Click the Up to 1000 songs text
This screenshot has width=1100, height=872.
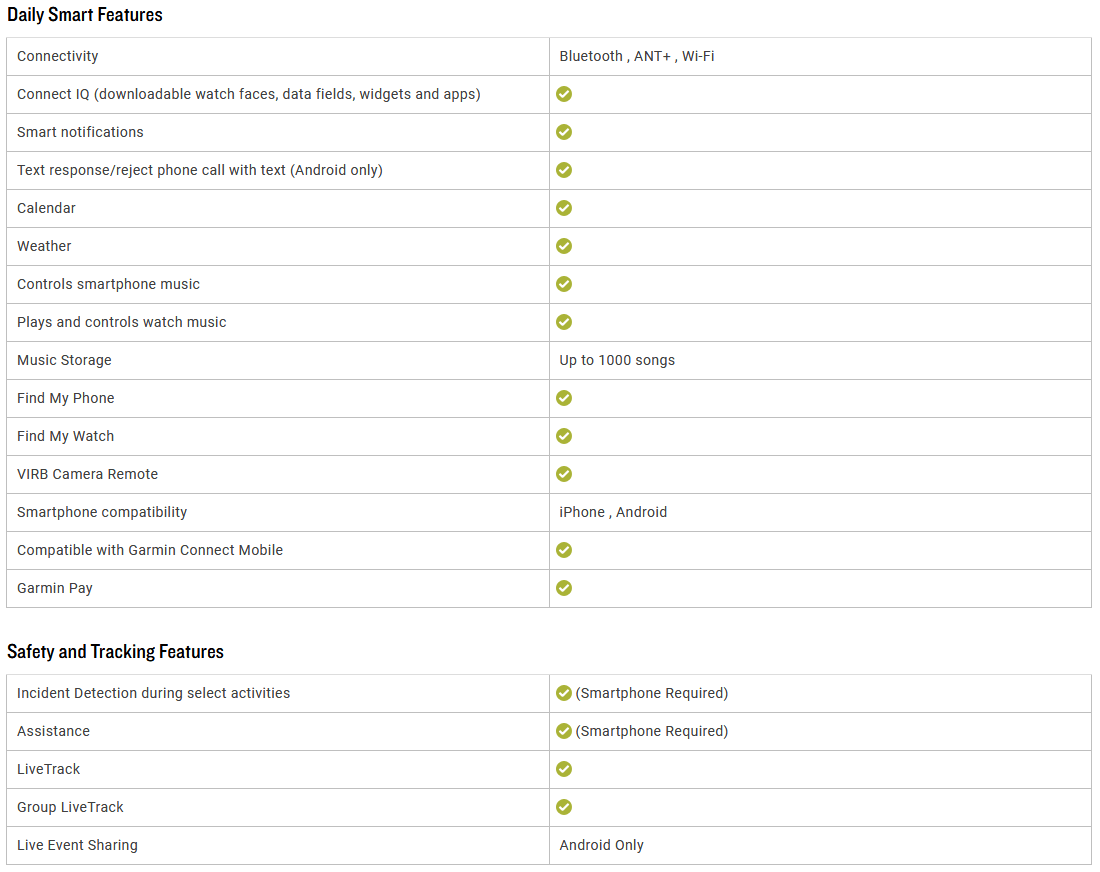point(617,360)
